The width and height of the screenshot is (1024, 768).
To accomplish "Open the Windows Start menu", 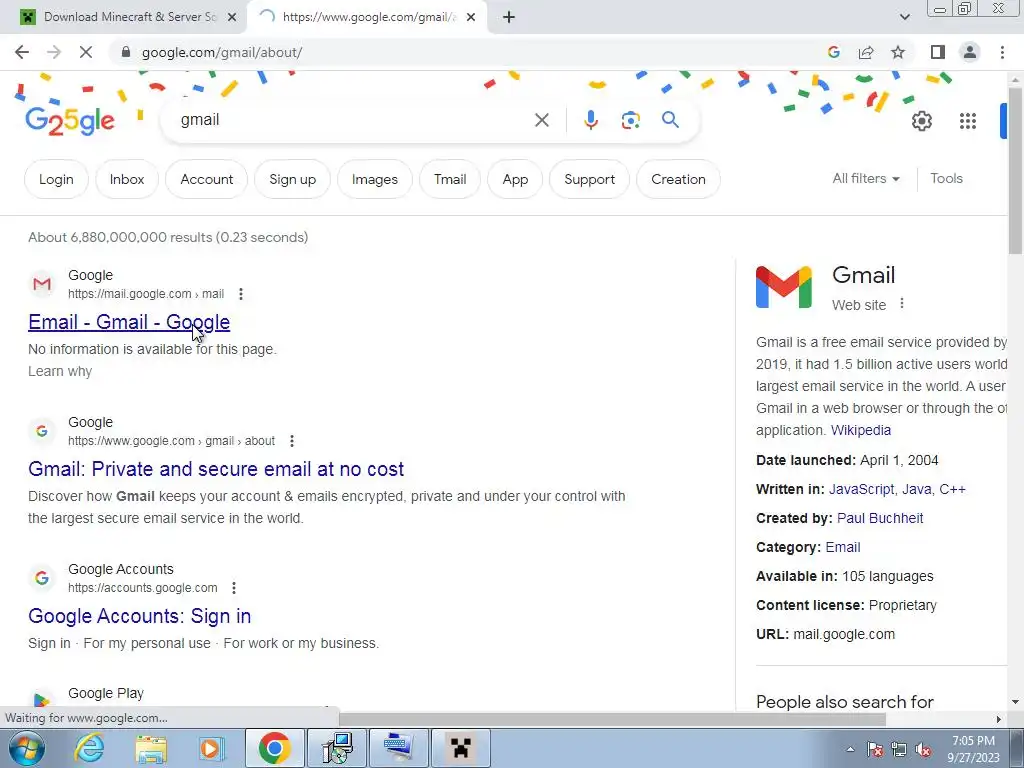I will click(27, 748).
